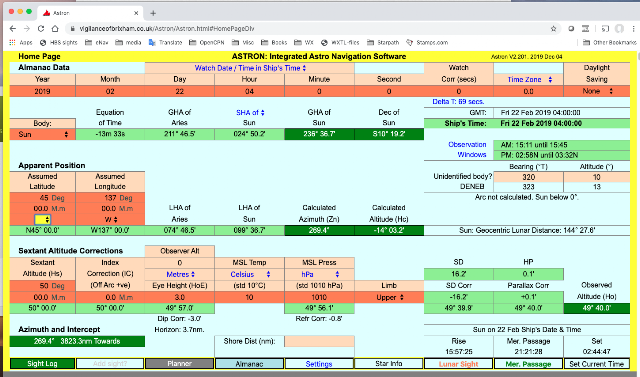
Task: Open the Translate bookmark
Action: pyautogui.click(x=165, y=42)
